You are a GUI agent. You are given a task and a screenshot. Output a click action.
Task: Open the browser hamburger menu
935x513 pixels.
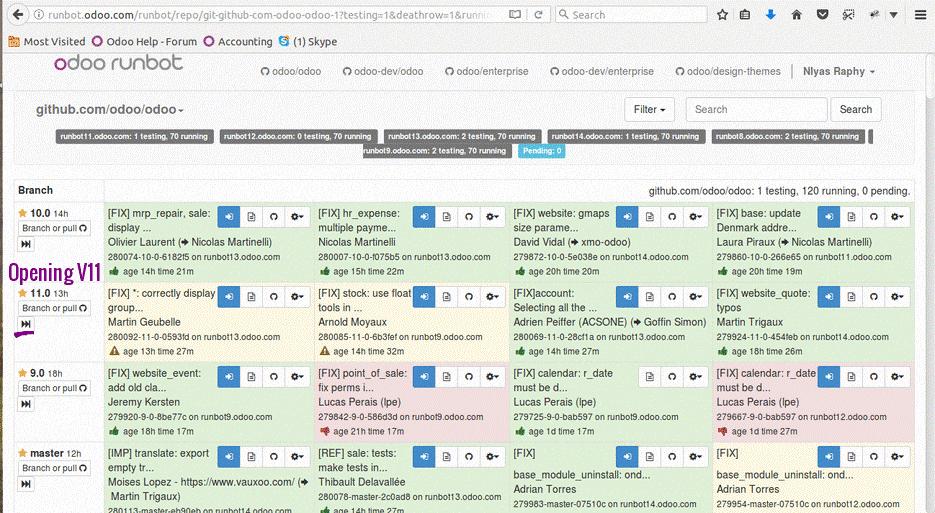pyautogui.click(x=921, y=14)
